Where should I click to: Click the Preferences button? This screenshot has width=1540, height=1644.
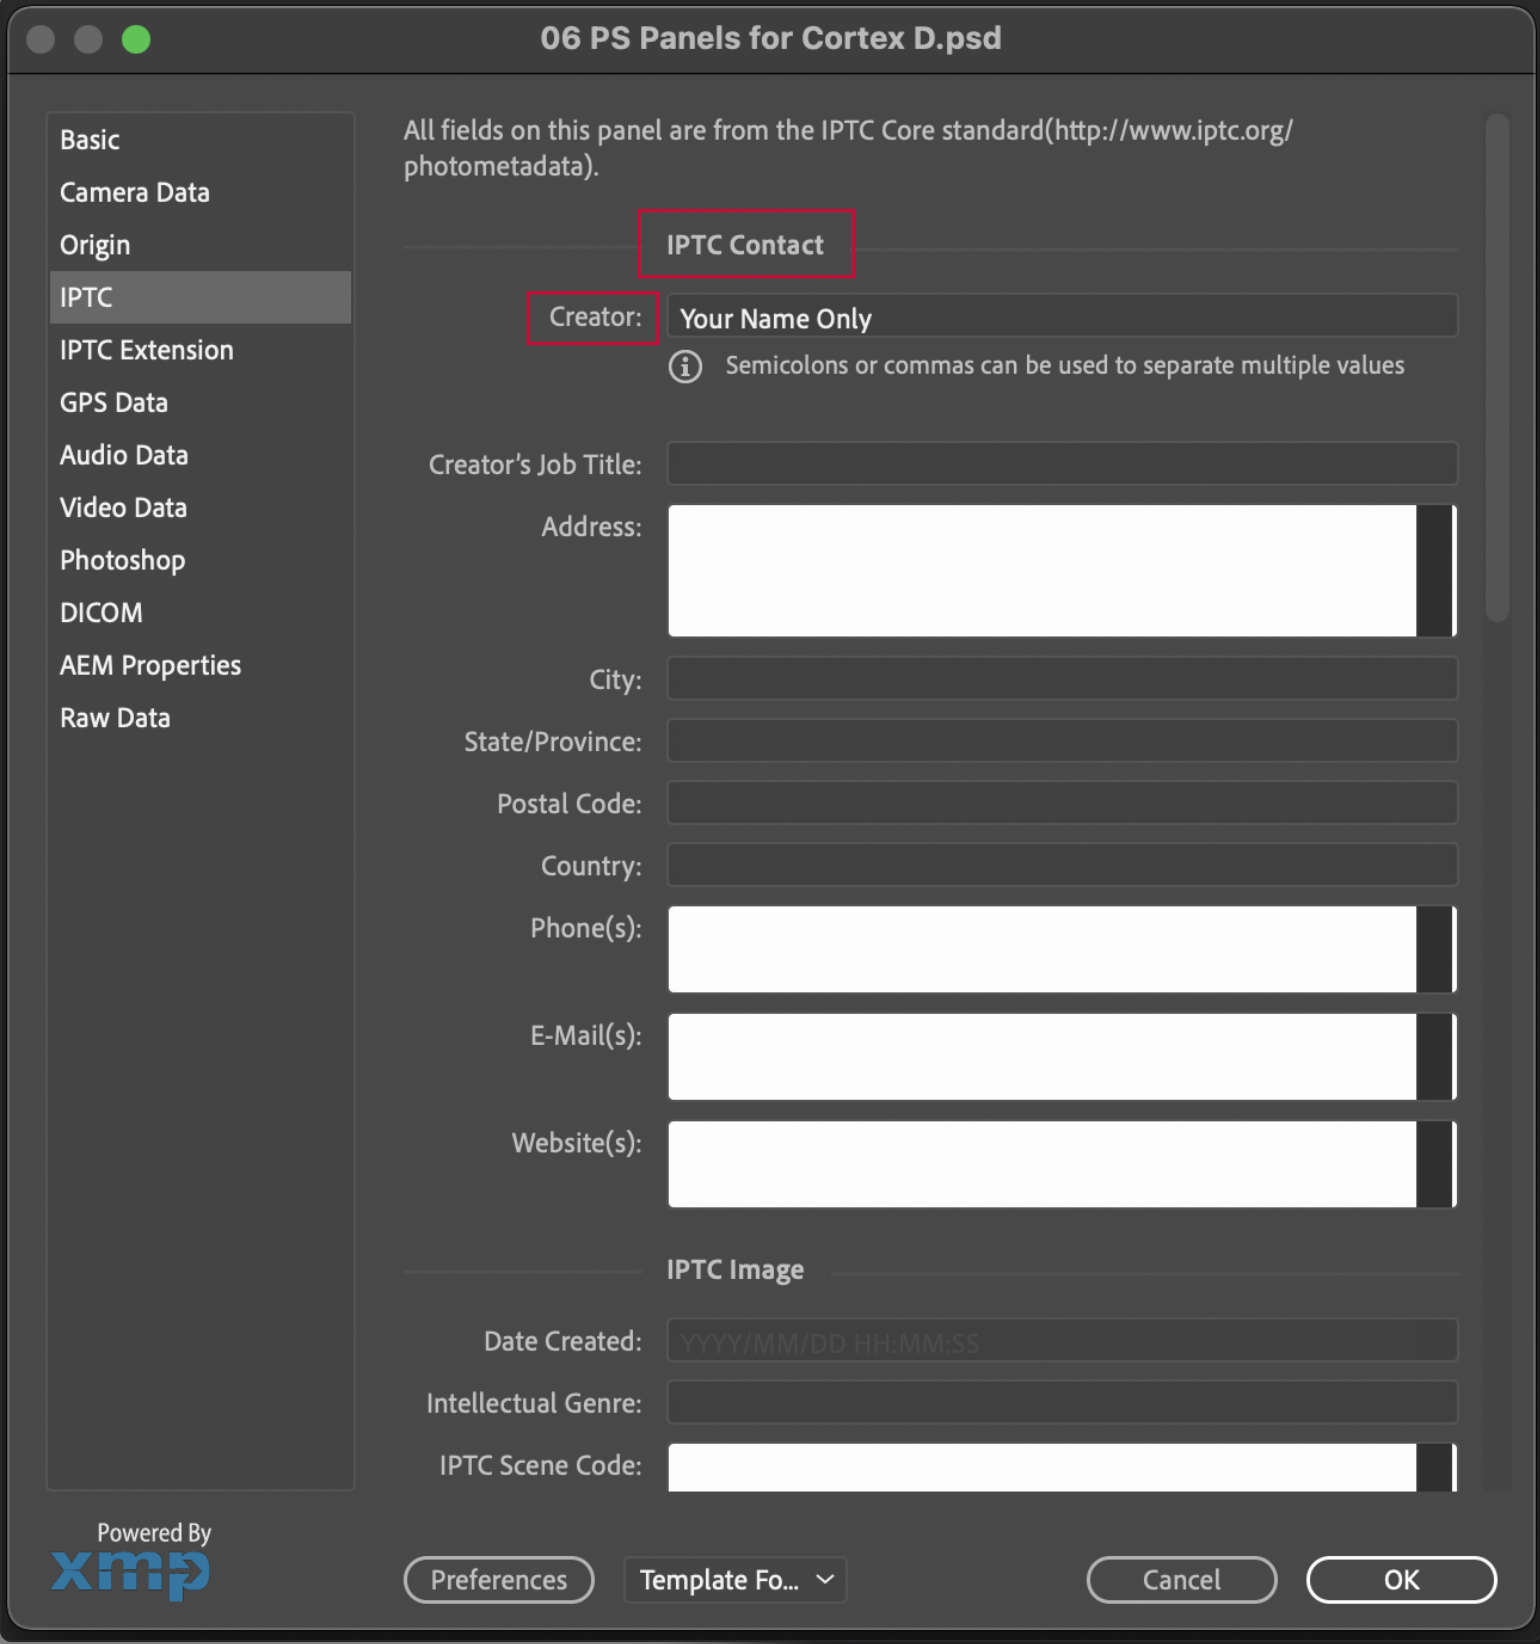tap(499, 1580)
